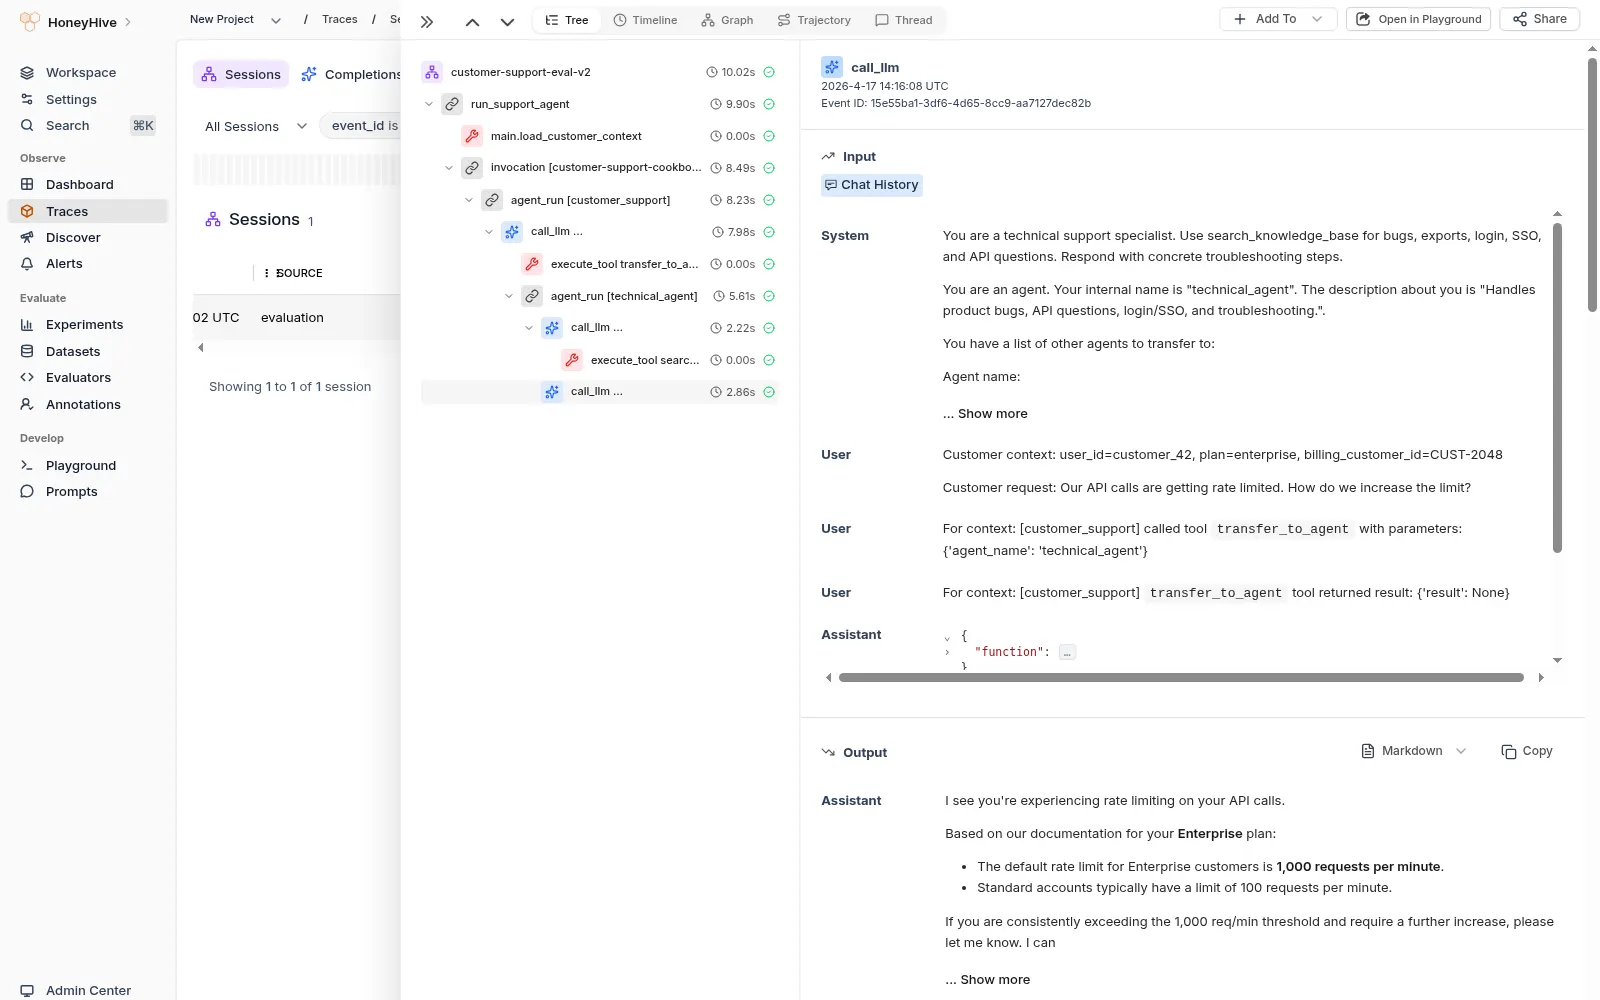Click the Share button
The height and width of the screenshot is (1000, 1600).
(1539, 19)
